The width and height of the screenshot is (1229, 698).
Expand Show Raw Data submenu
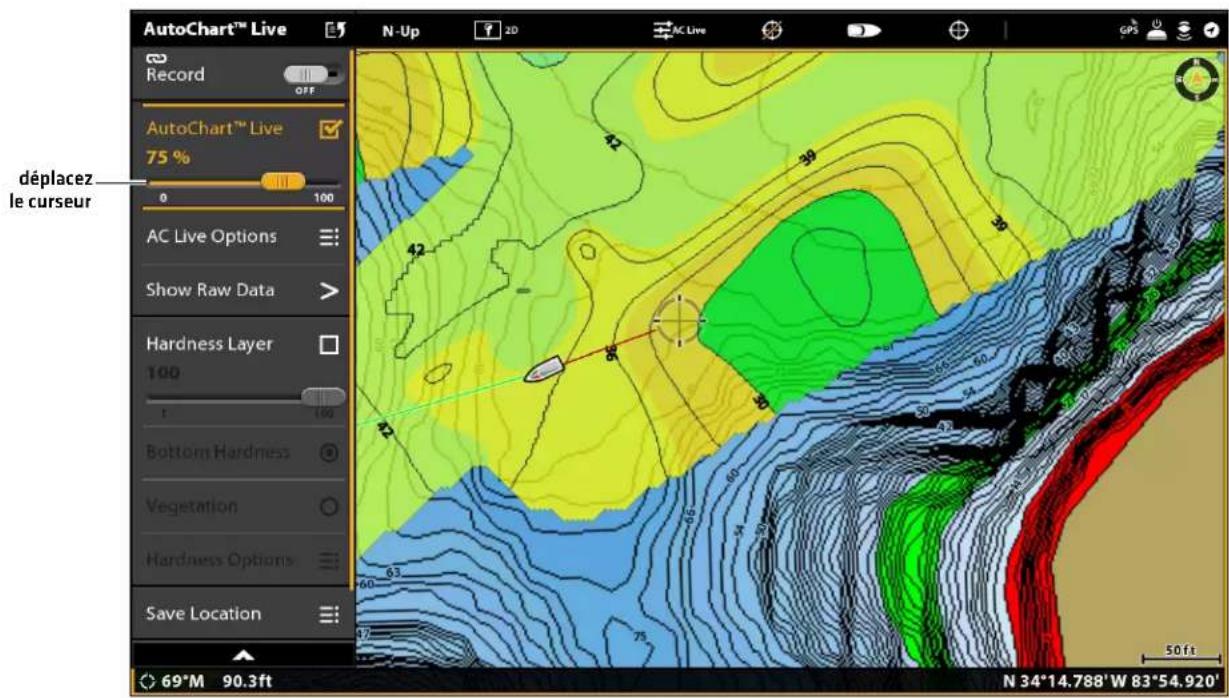pyautogui.click(x=243, y=290)
